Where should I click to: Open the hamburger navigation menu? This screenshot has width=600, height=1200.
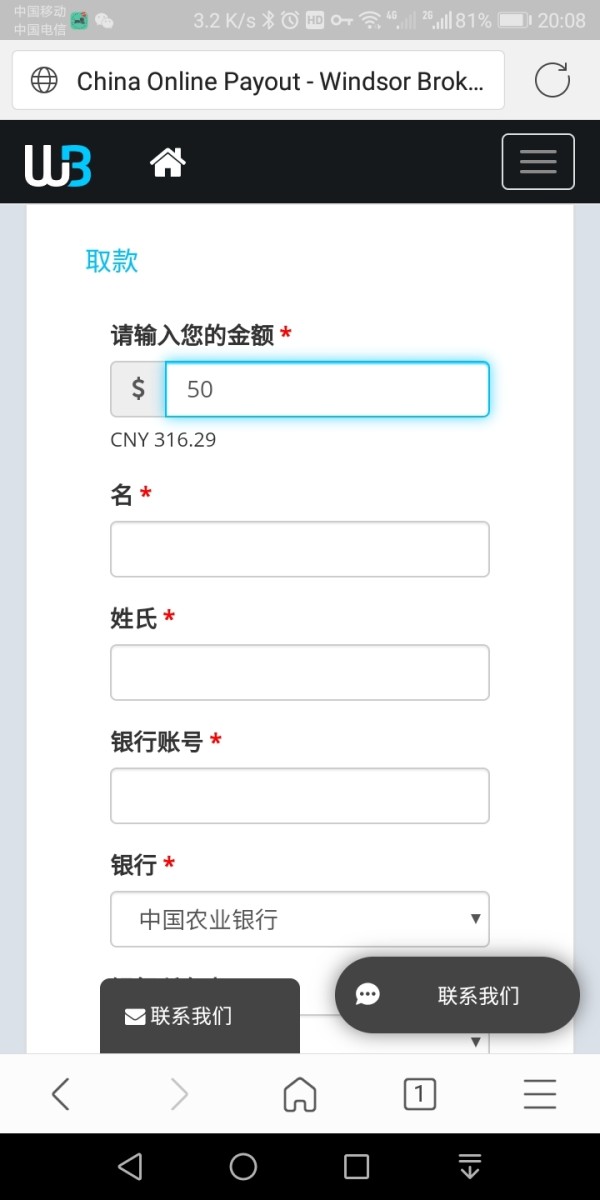(x=537, y=162)
